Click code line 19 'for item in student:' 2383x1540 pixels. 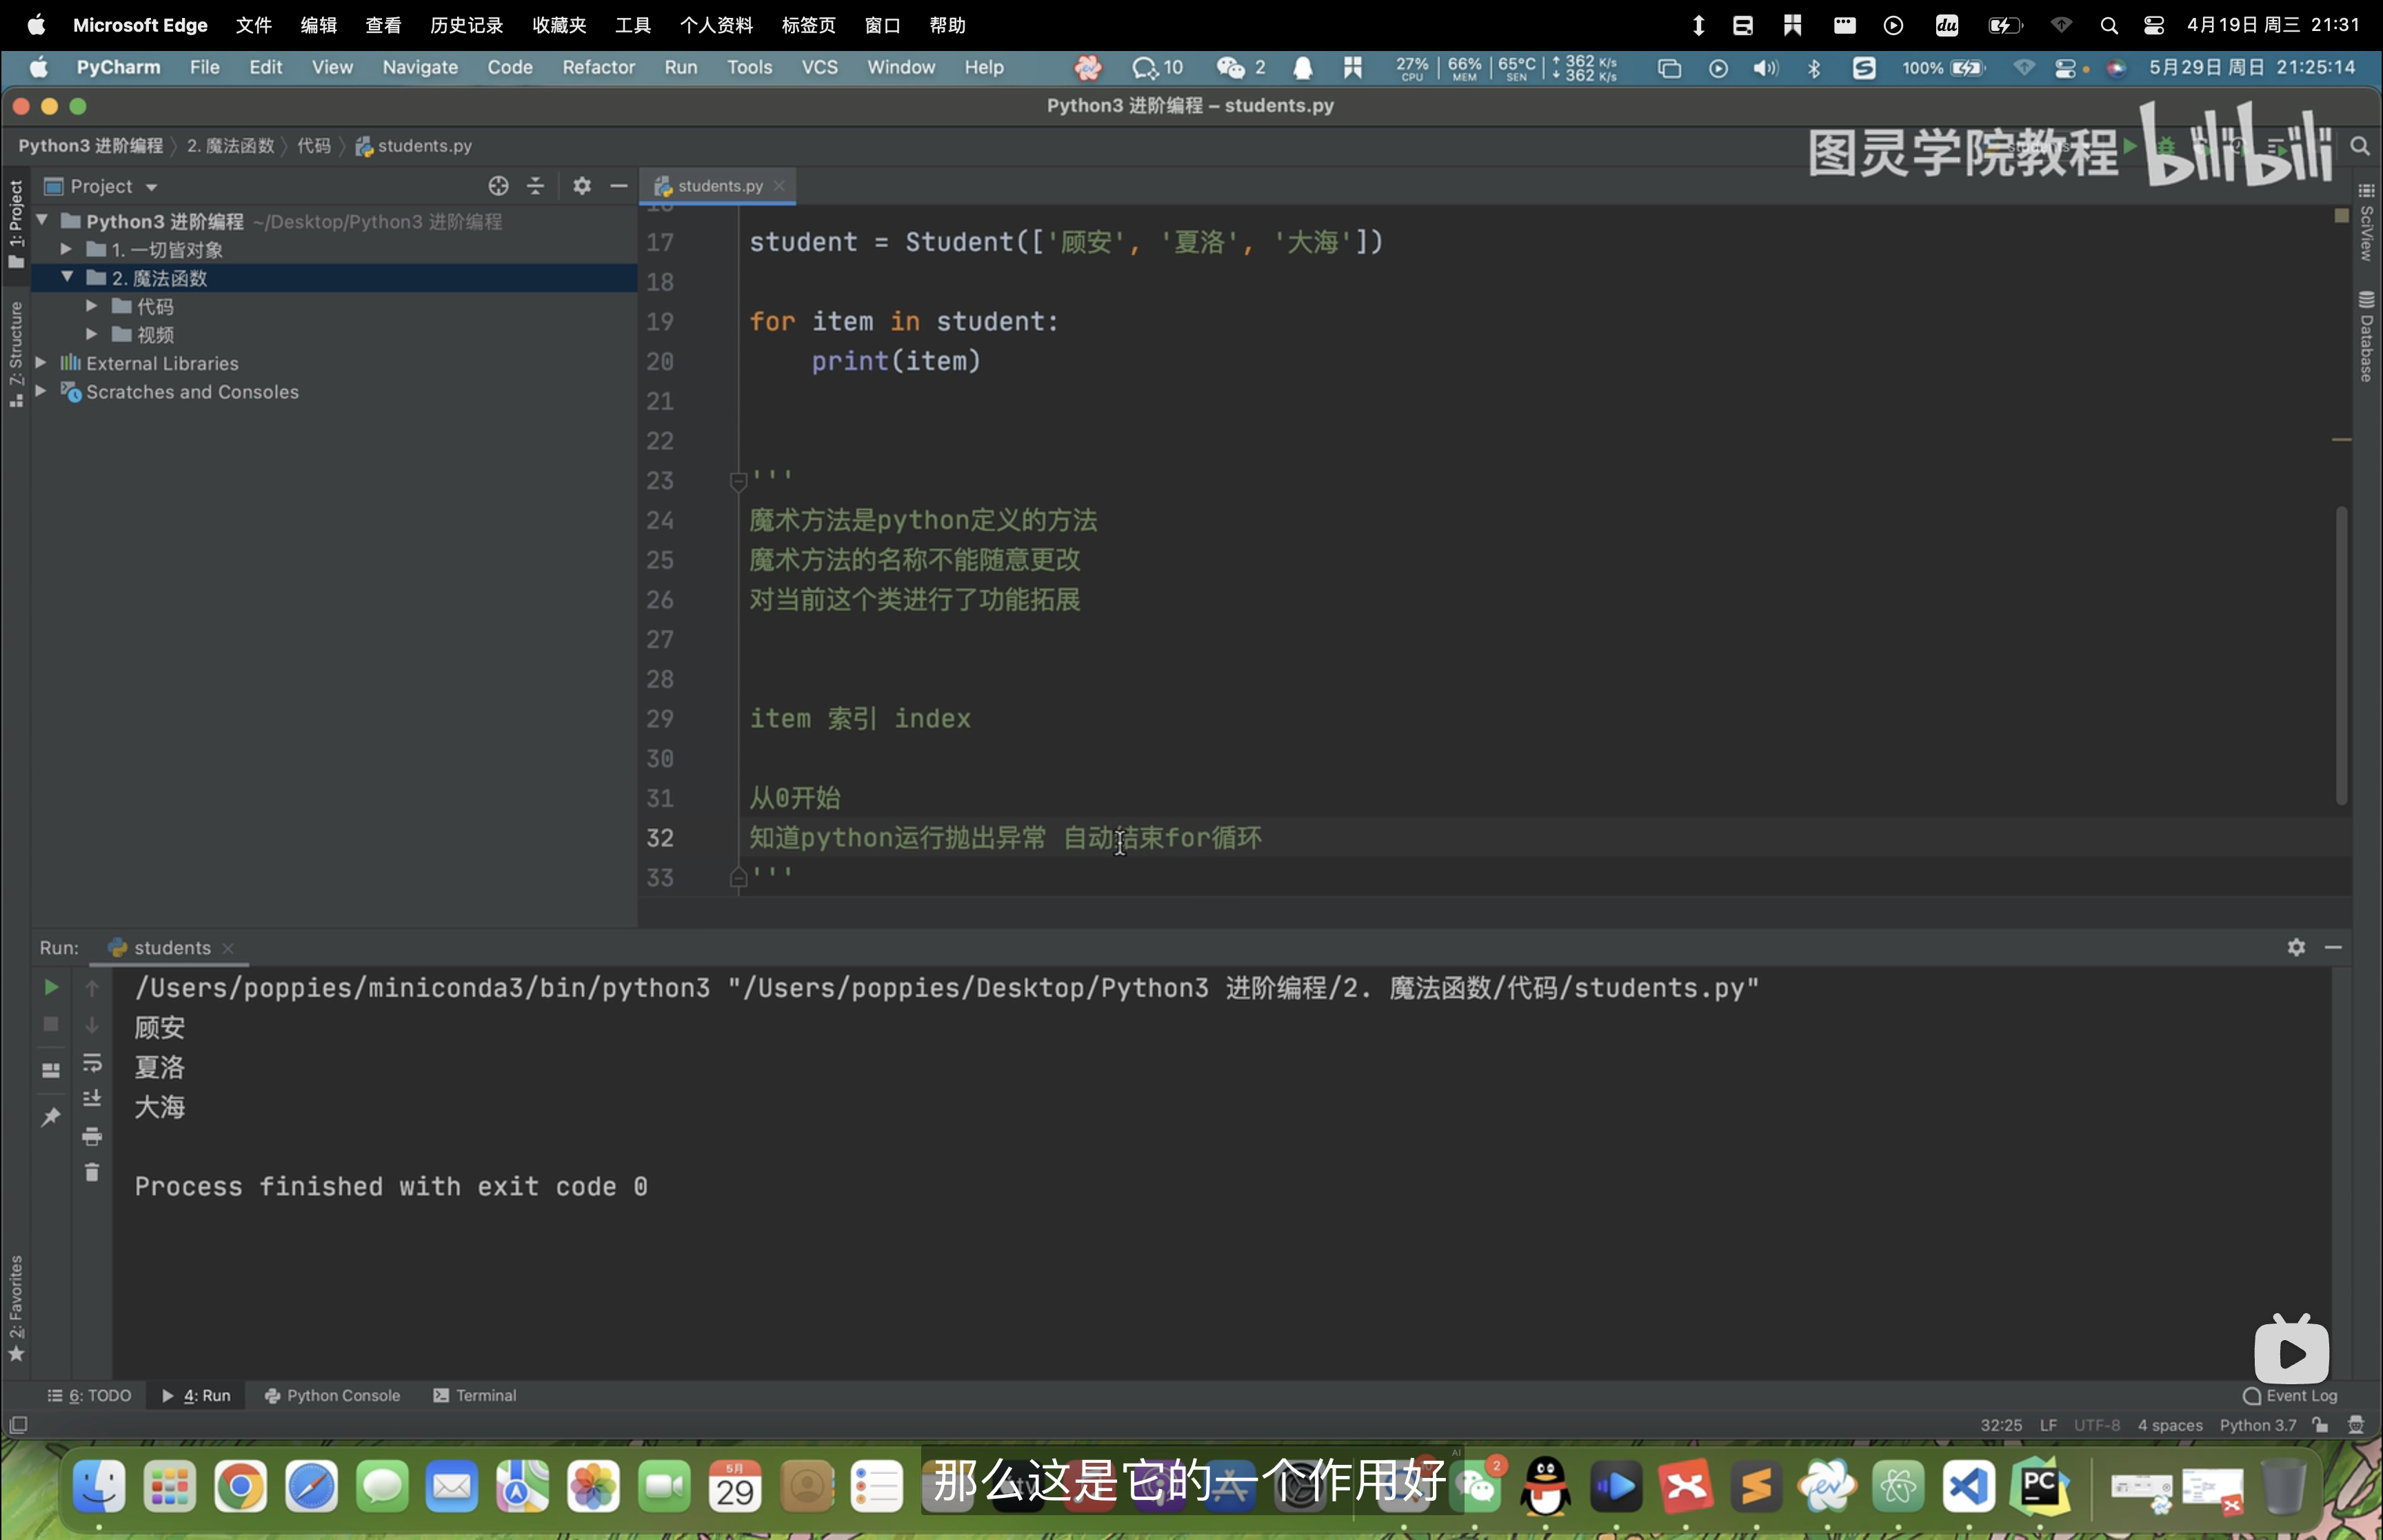click(x=903, y=321)
